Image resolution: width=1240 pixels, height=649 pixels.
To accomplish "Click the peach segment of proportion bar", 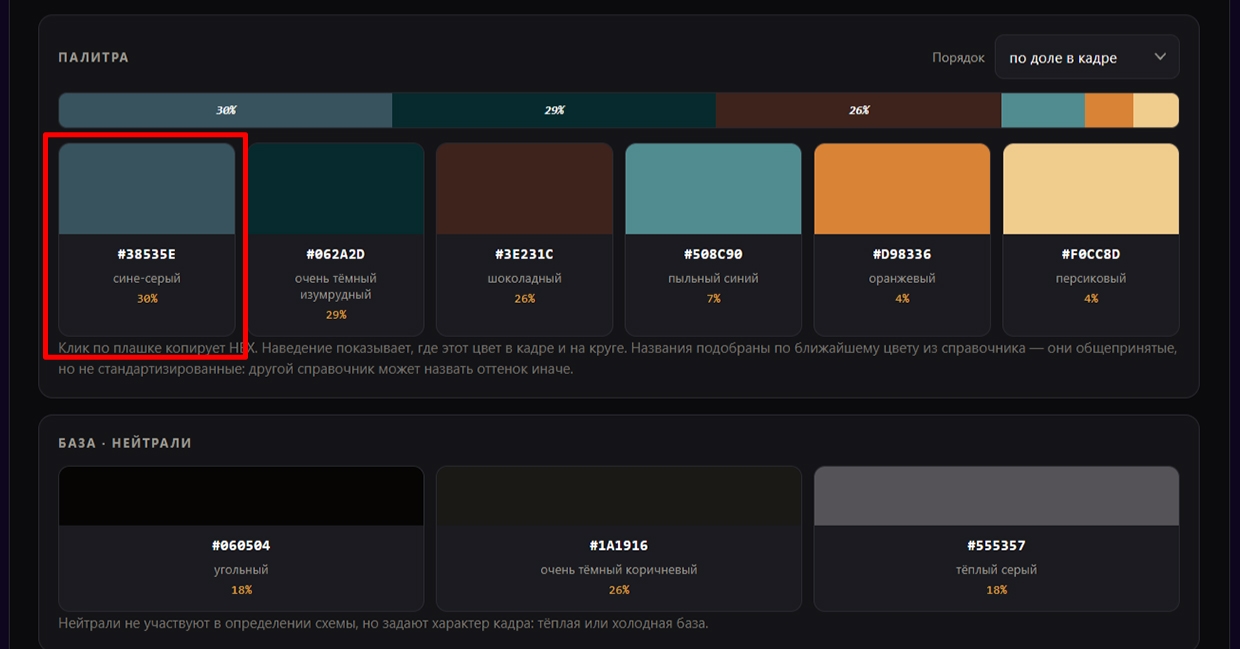I will 1156,110.
